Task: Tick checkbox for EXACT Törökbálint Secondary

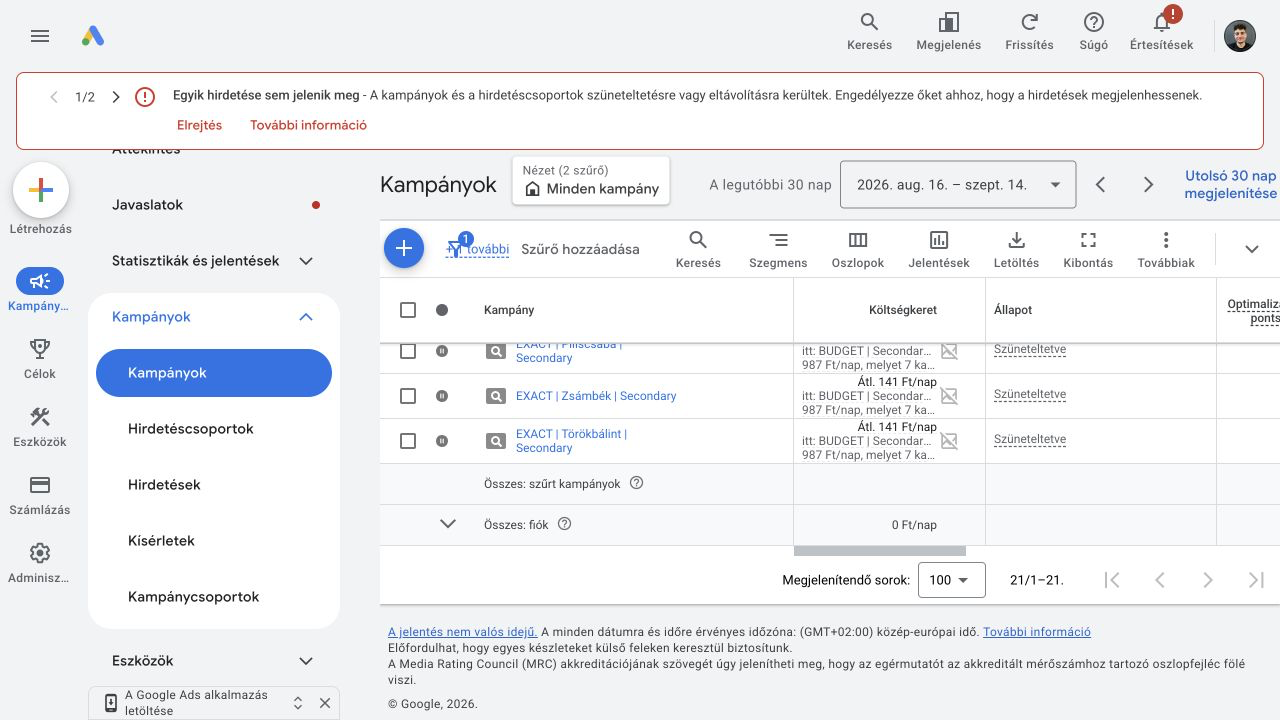Action: pos(408,441)
